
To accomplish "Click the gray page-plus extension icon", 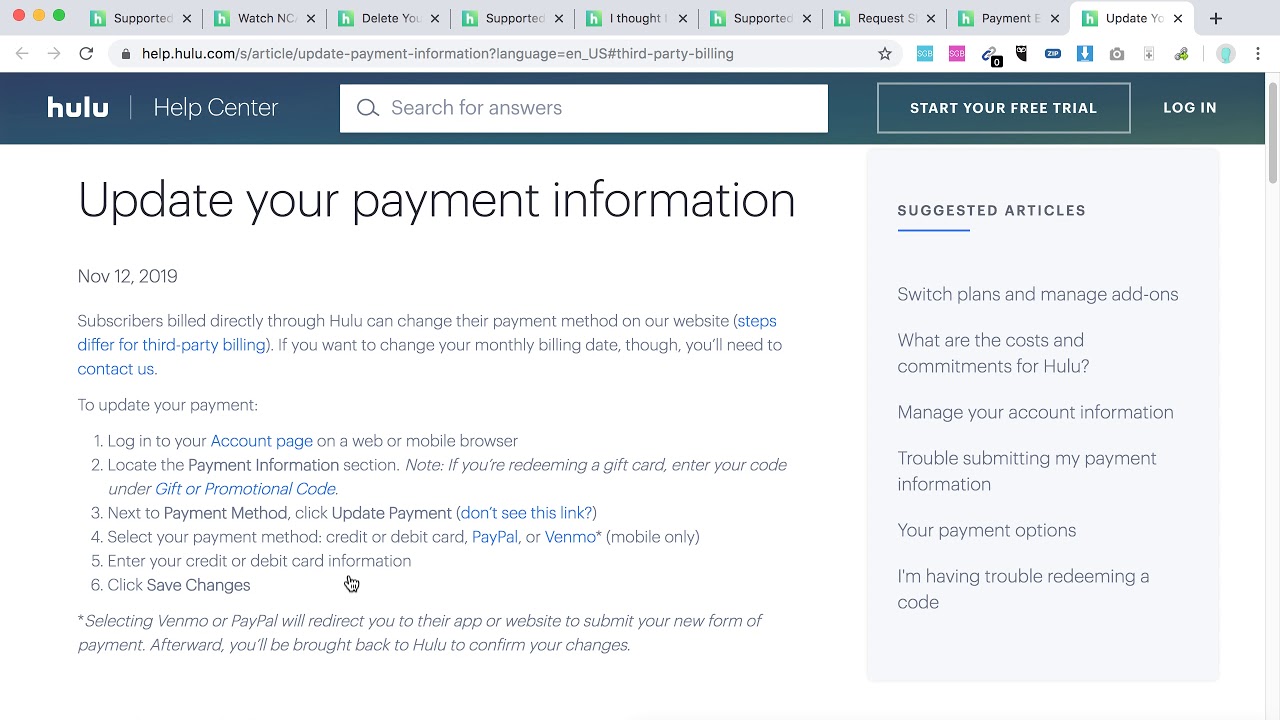I will (x=1149, y=54).
